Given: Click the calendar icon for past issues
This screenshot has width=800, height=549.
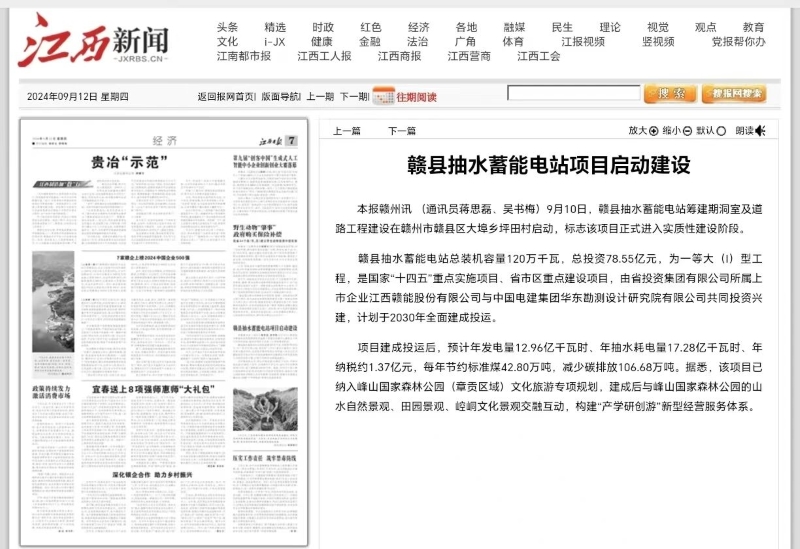Looking at the screenshot, I should point(383,96).
